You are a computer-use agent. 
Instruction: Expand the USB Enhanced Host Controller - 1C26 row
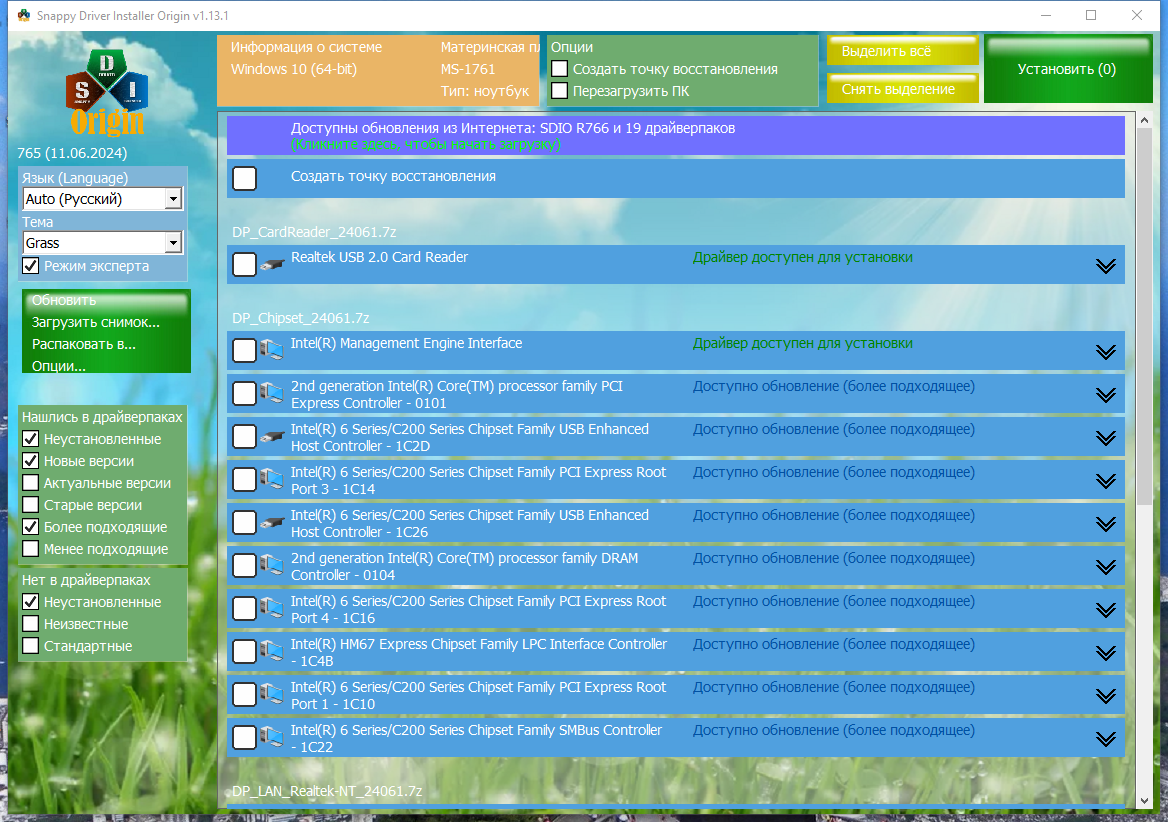1105,524
